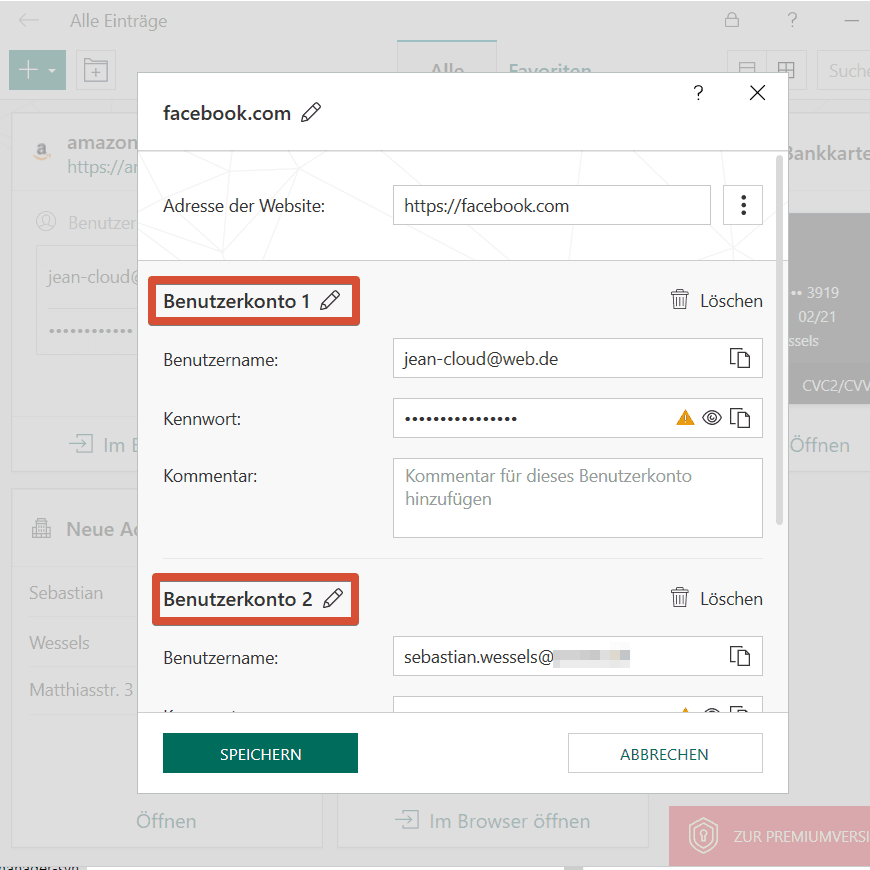Click the Wessels surname text
The height and width of the screenshot is (870, 870).
[x=59, y=643]
